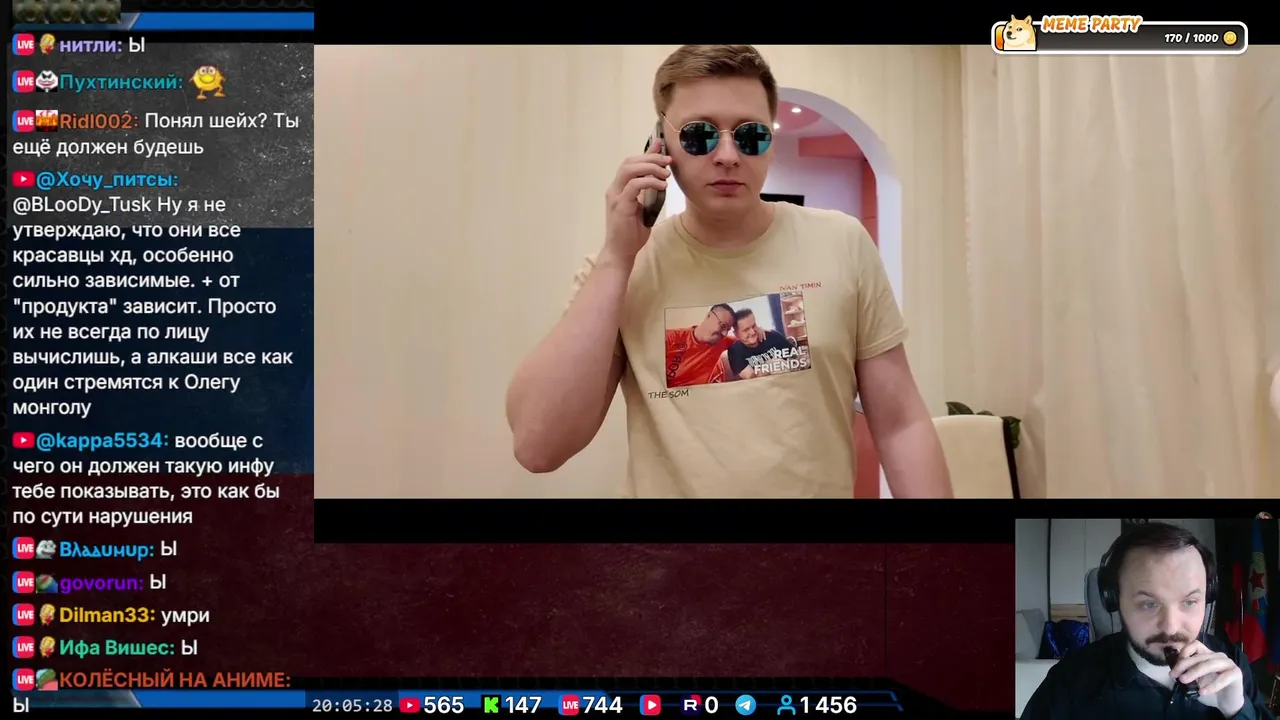Viewport: 1280px width, 720px height.
Task: Click the streamer webcam feed
Action: (1147, 619)
